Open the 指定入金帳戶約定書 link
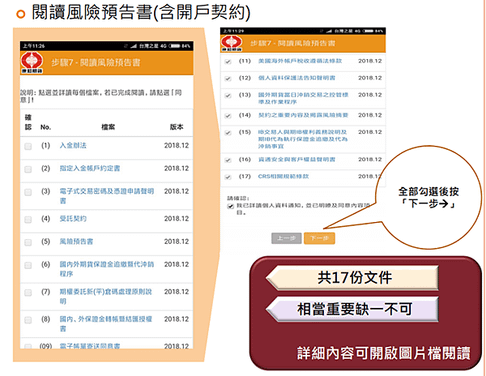 90,168
